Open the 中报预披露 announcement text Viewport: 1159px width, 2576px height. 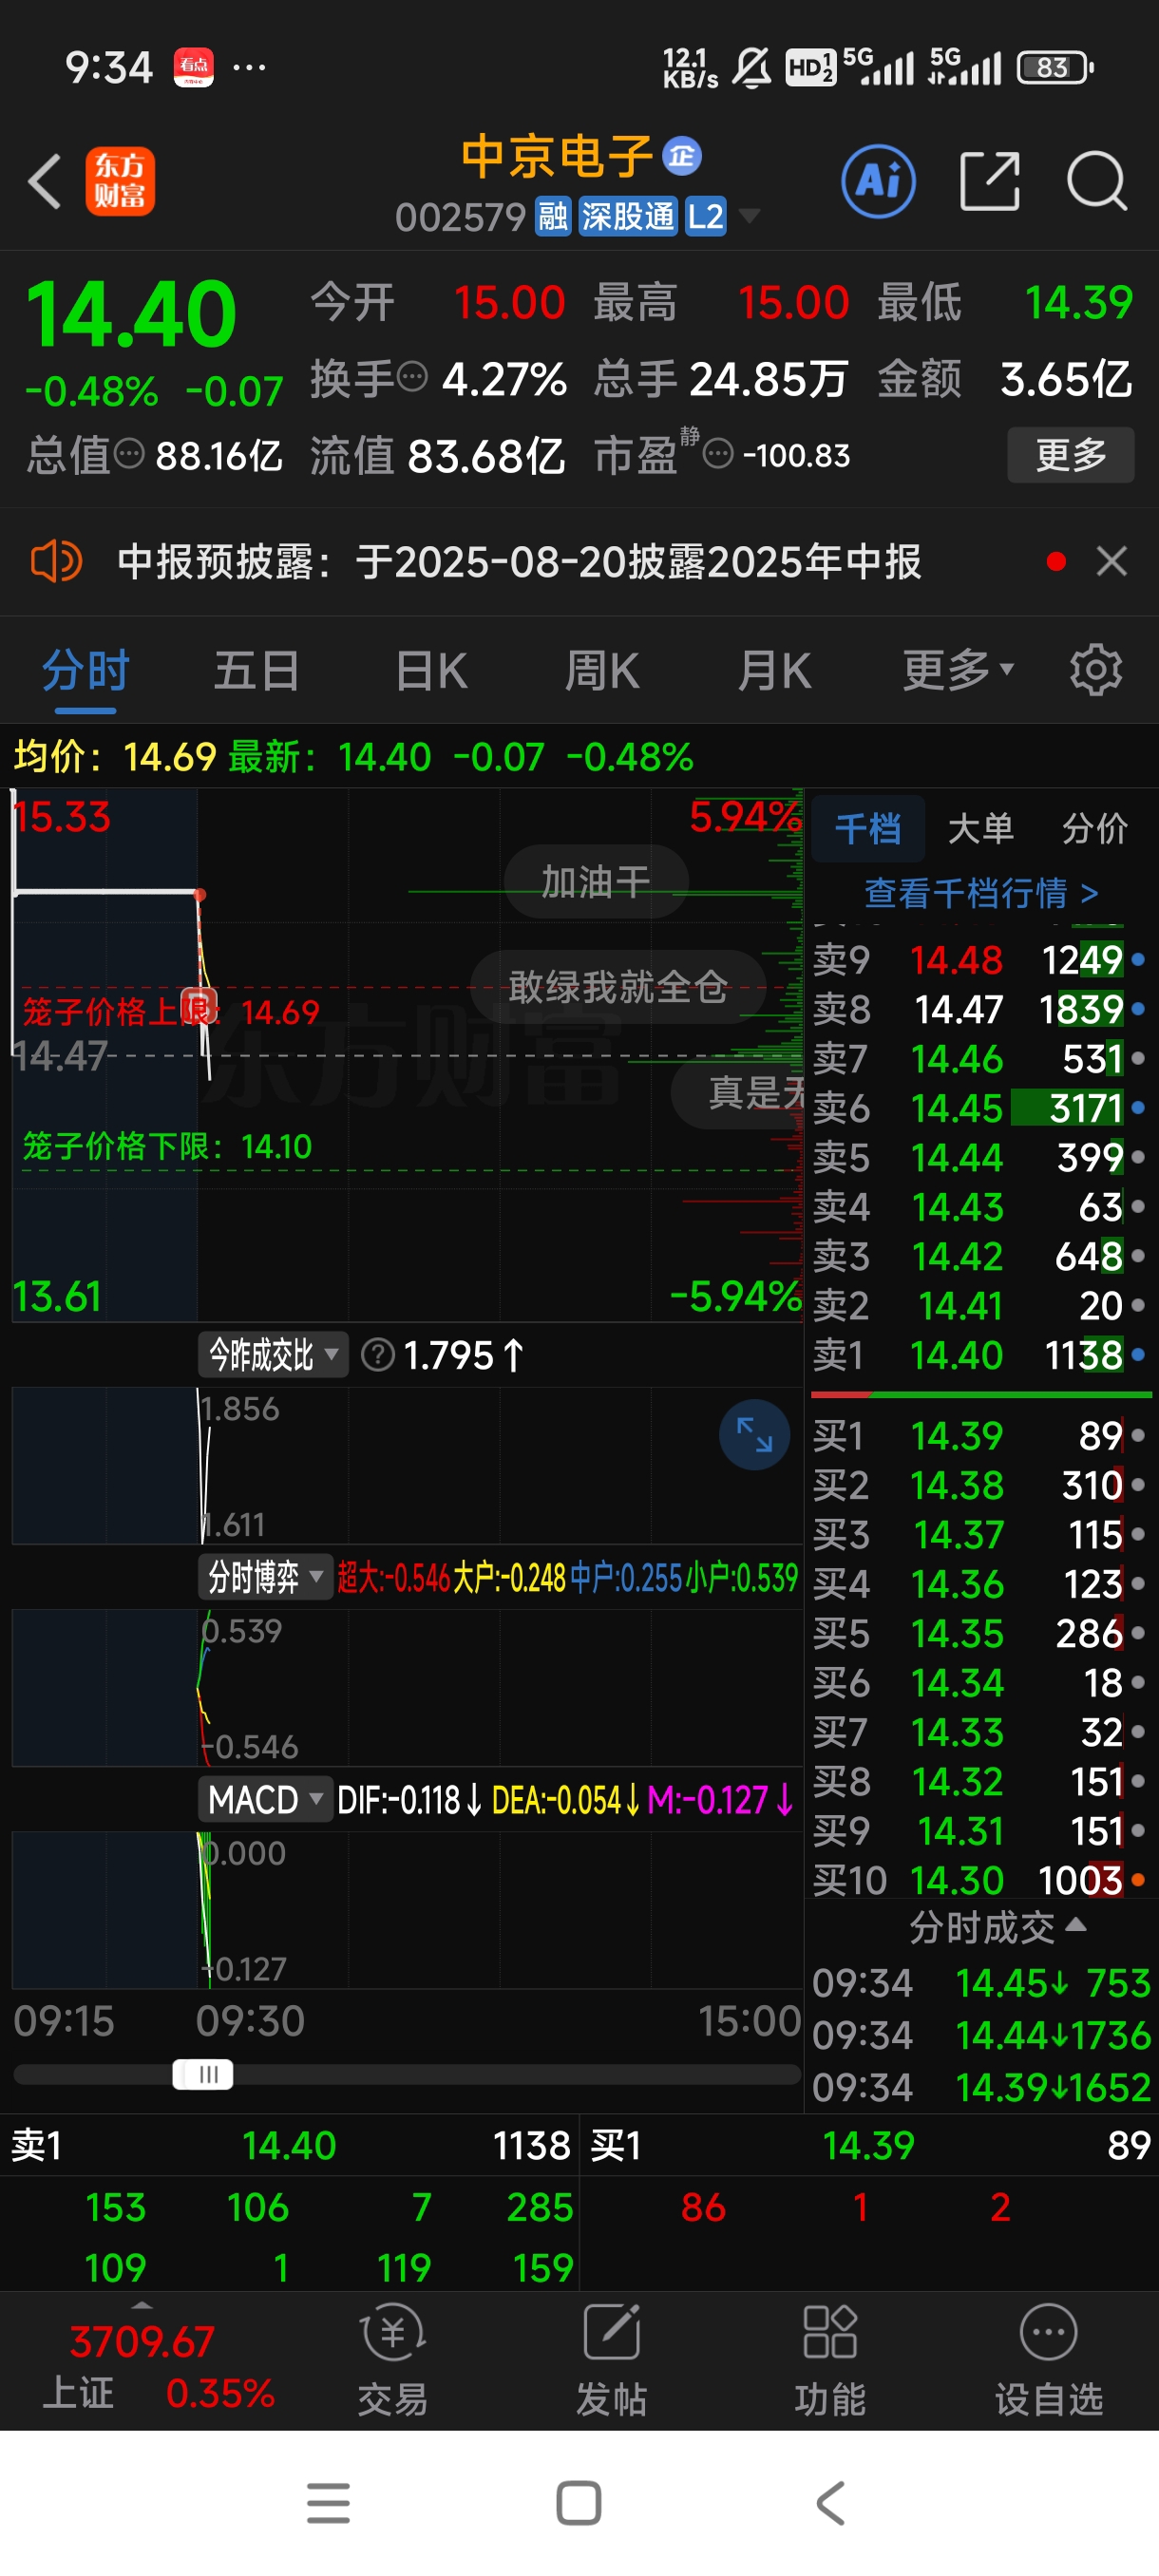tap(519, 561)
